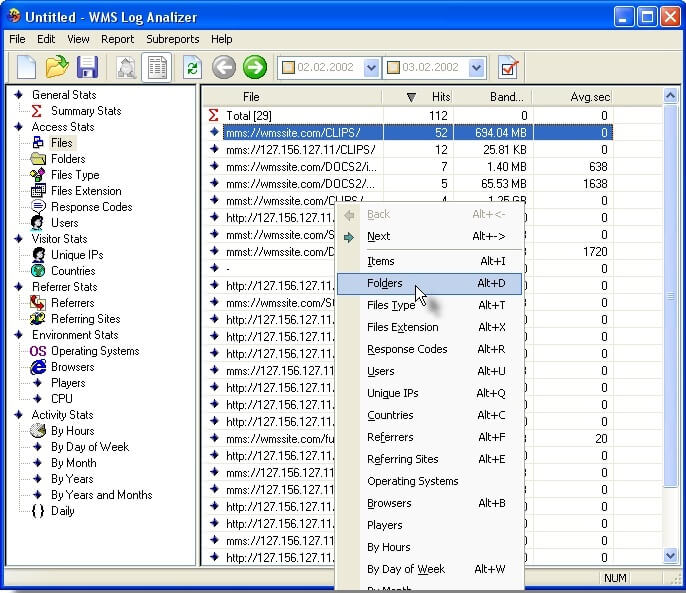Click the vertical scrollbar thumb

click(x=670, y=296)
